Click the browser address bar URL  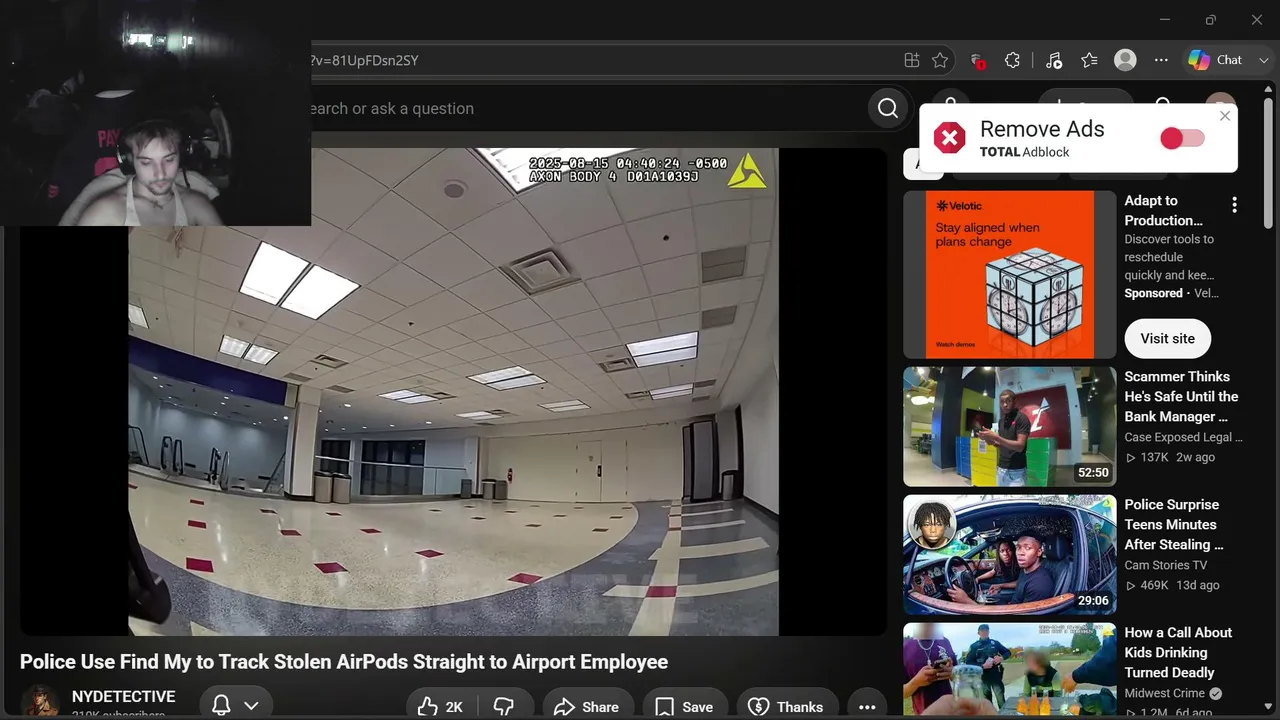(365, 60)
